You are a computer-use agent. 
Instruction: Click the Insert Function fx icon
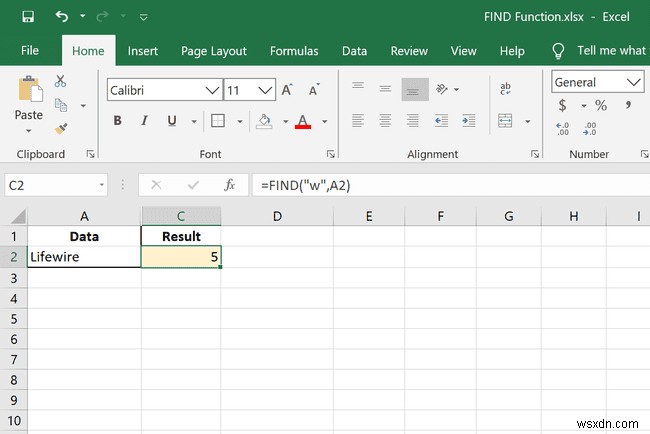tap(229, 185)
